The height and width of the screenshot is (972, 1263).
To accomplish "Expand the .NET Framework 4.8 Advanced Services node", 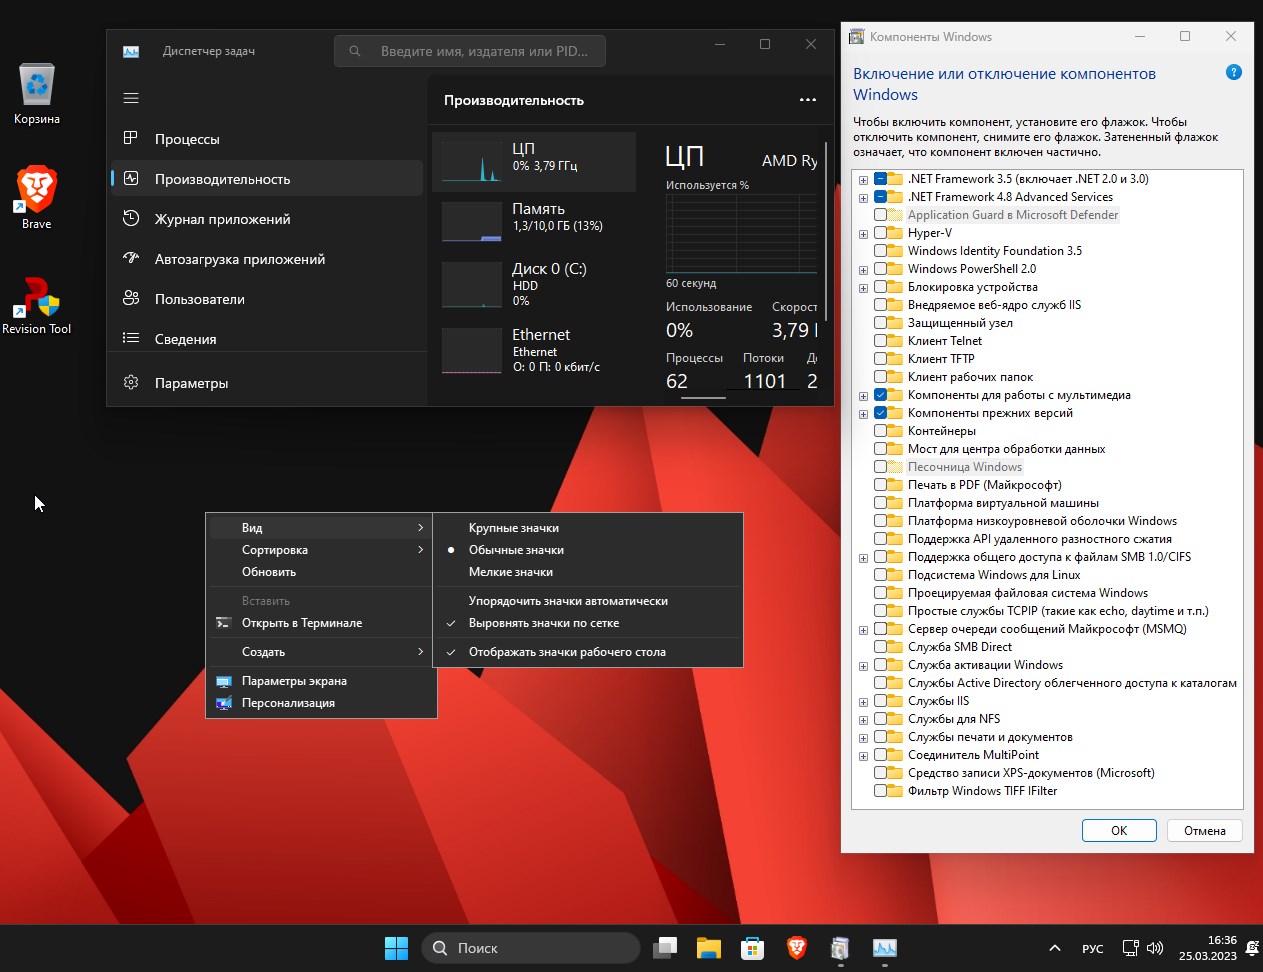I will [x=863, y=198].
